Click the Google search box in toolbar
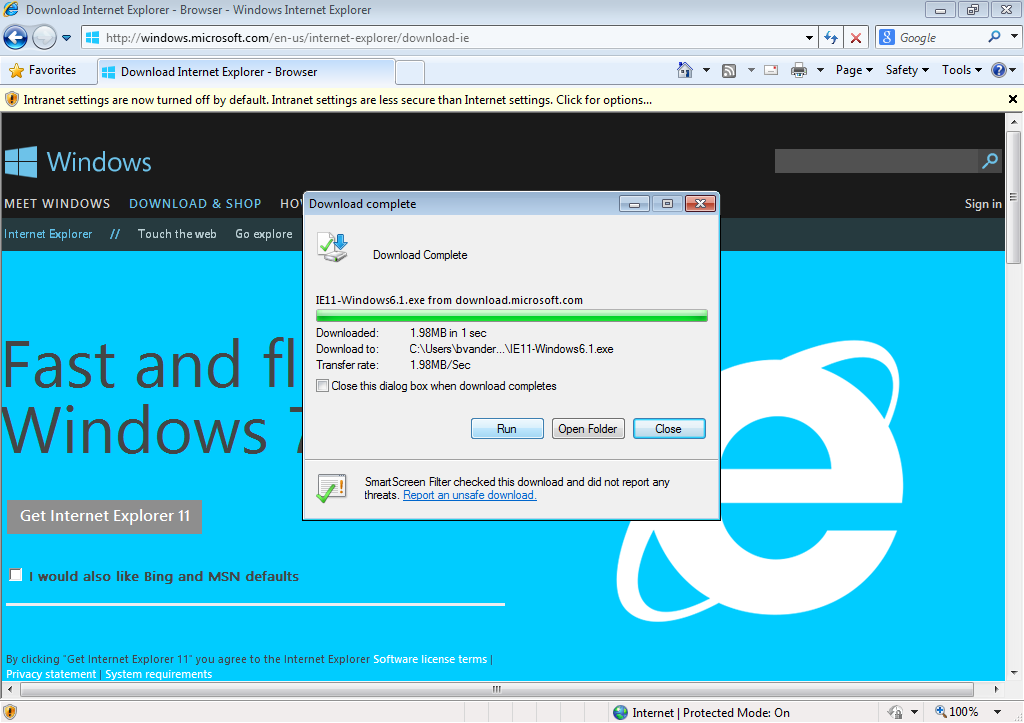The image size is (1024, 723). 940,38
